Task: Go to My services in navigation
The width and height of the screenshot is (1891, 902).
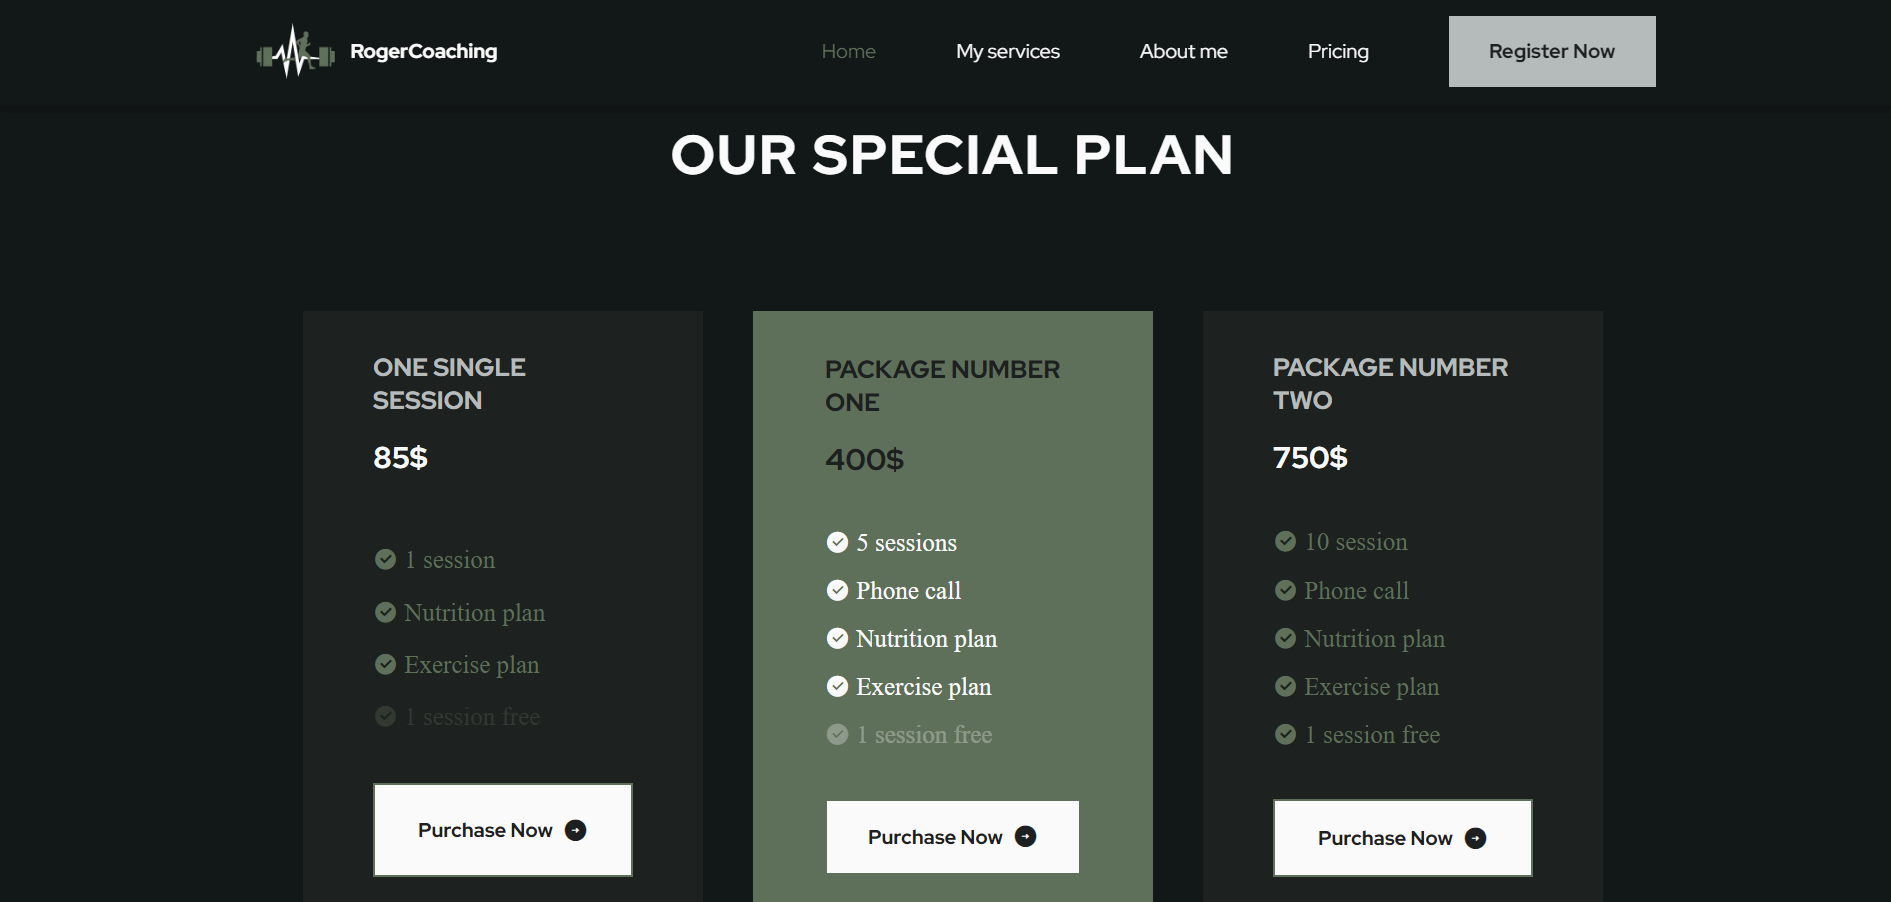Action: pyautogui.click(x=1007, y=51)
